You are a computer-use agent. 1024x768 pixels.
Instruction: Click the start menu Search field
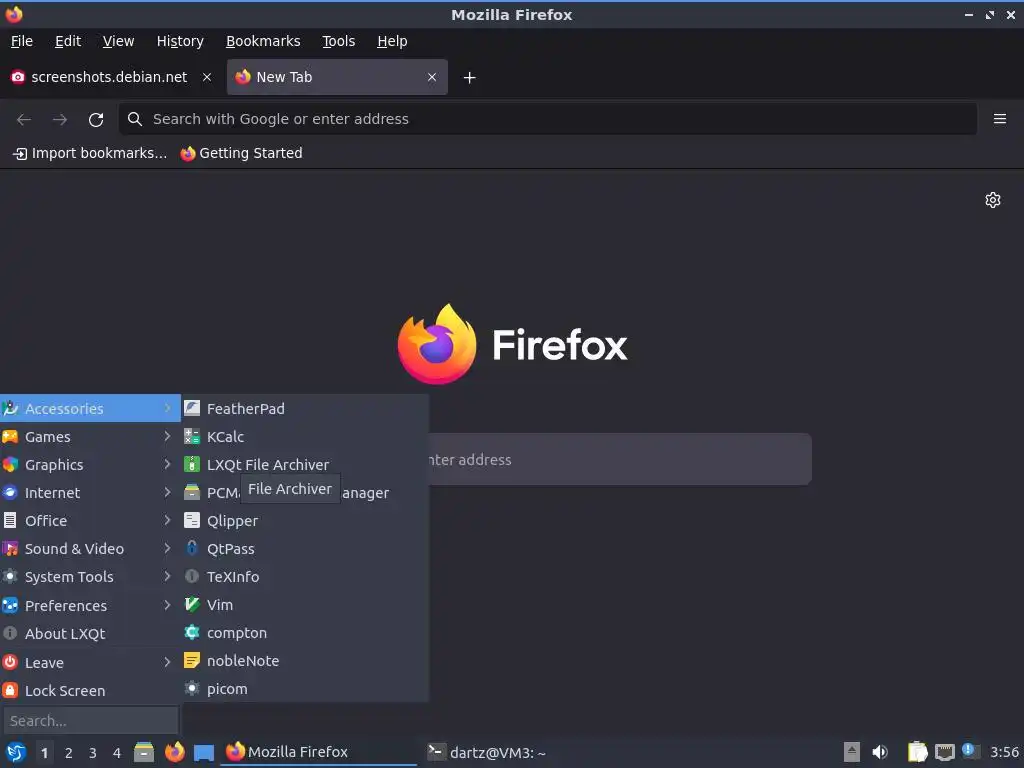pos(90,720)
